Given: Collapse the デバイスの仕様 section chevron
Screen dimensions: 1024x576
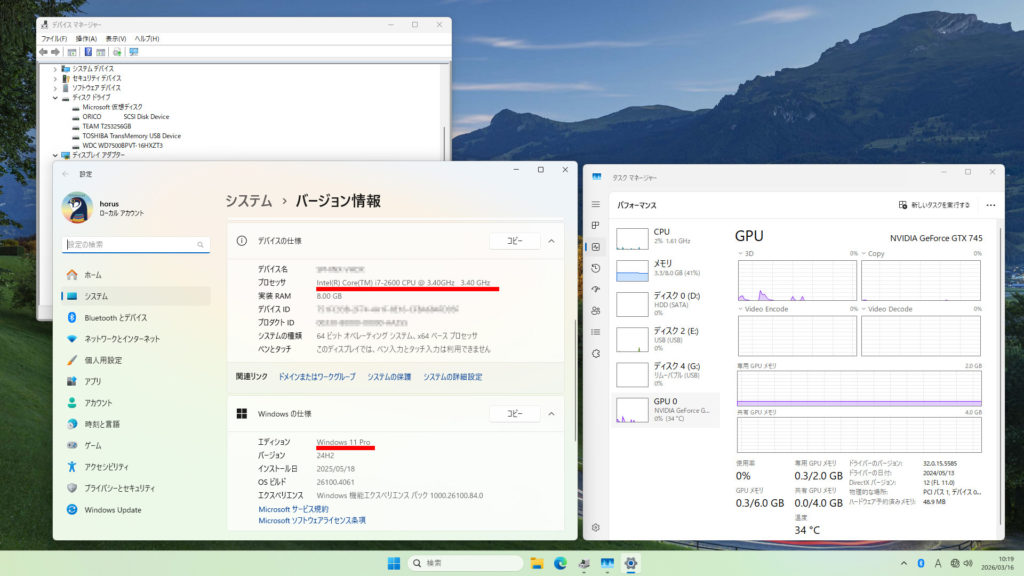Looking at the screenshot, I should click(551, 241).
